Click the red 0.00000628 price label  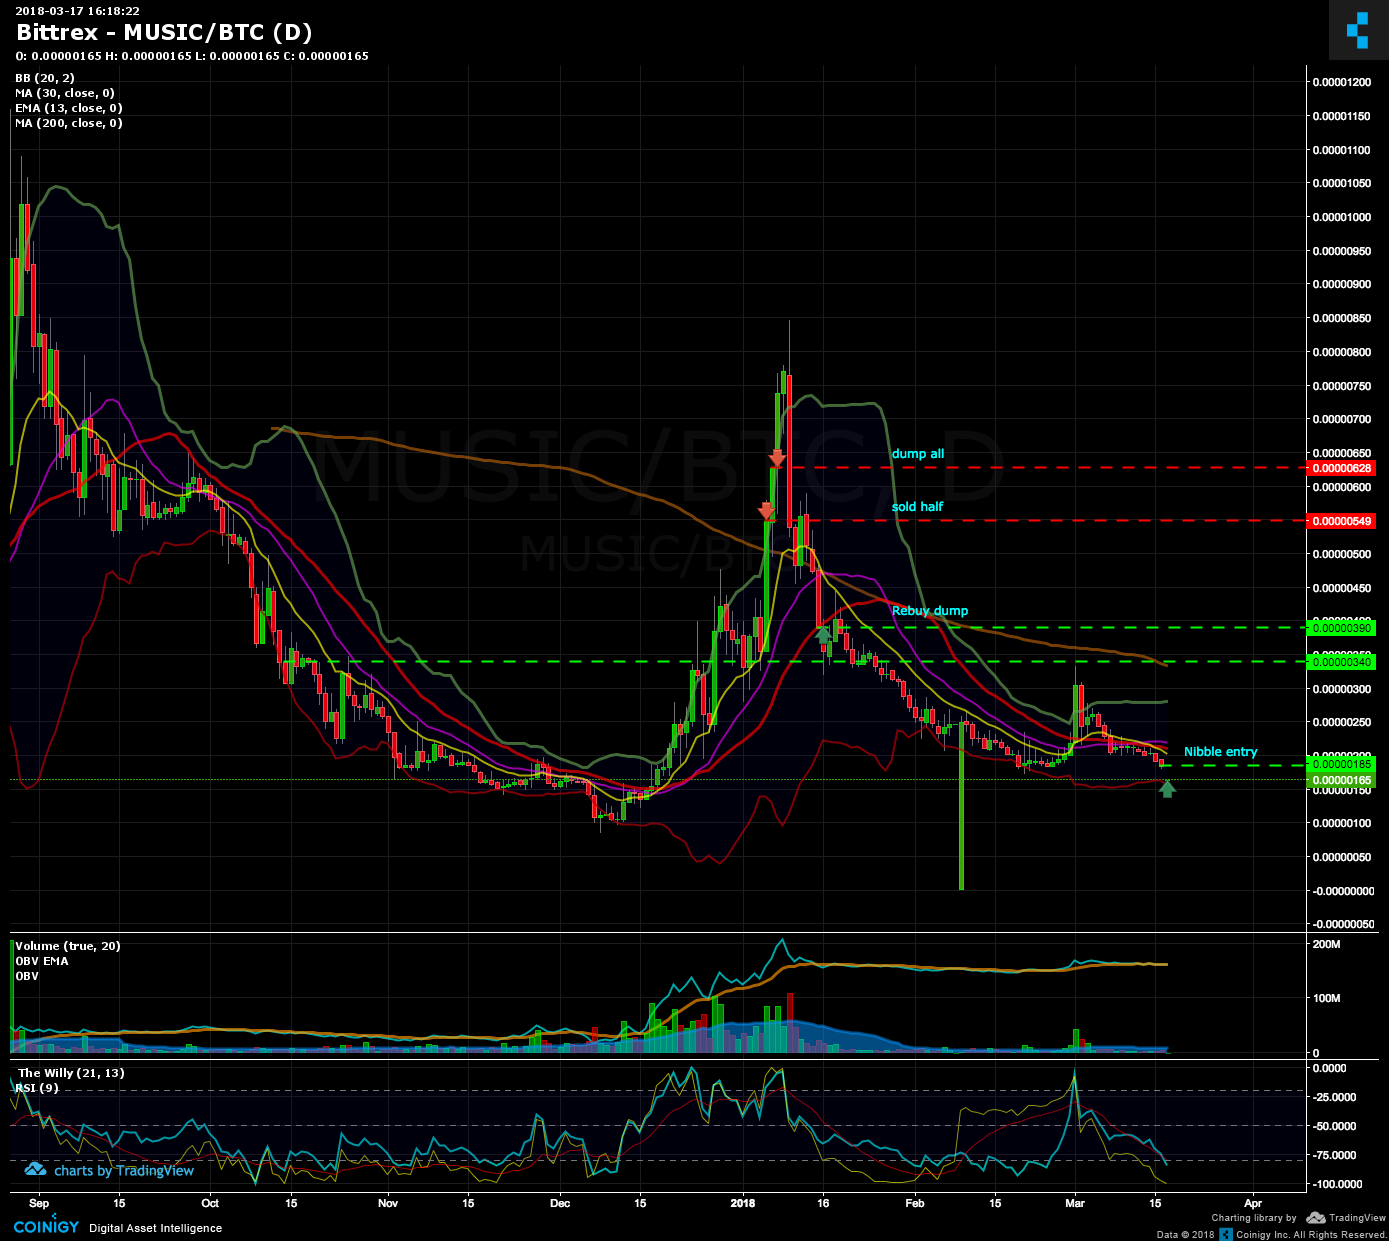pos(1342,468)
